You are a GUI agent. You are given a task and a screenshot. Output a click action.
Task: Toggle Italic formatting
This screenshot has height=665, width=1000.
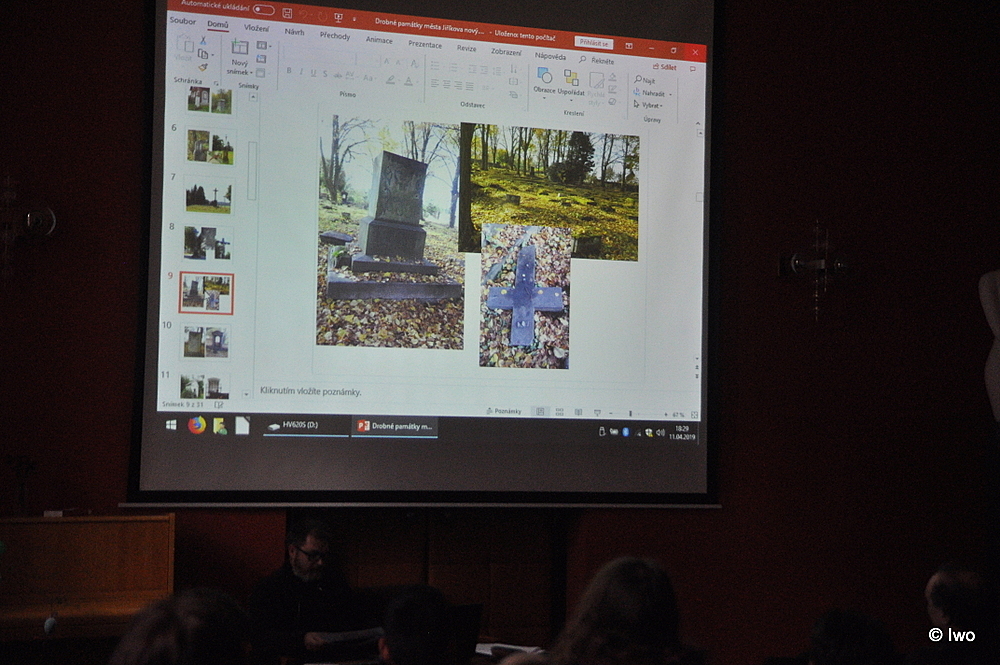pos(301,72)
